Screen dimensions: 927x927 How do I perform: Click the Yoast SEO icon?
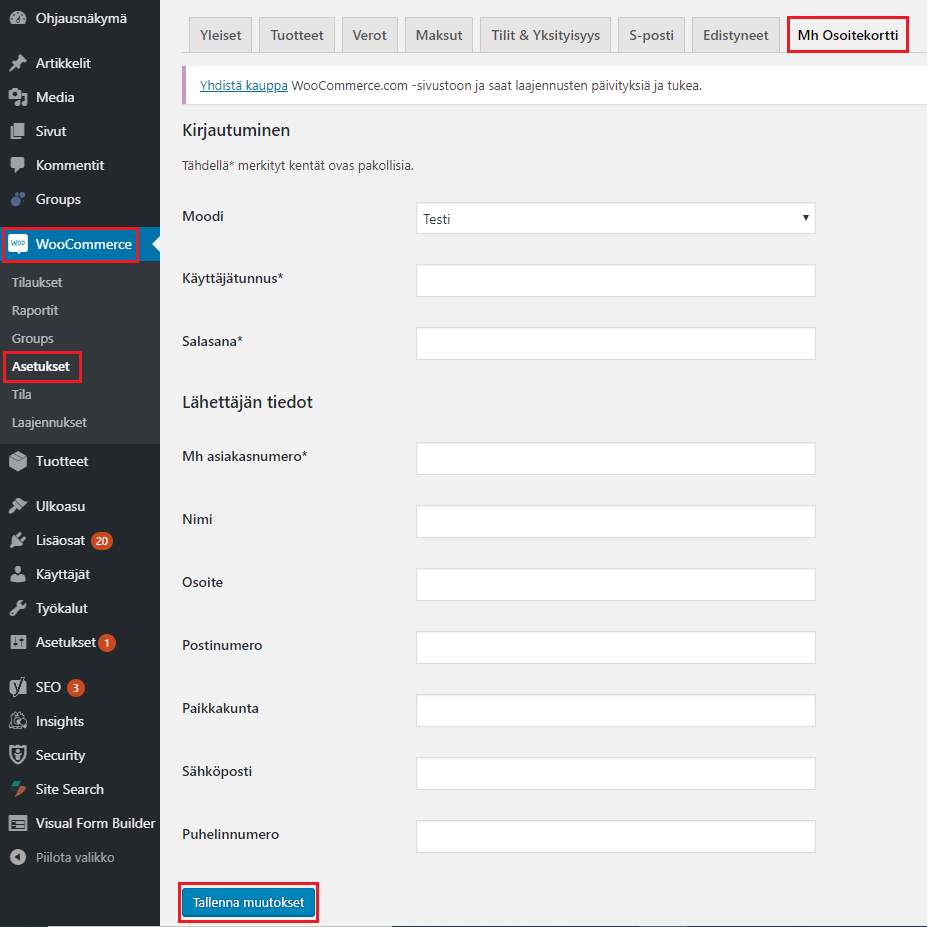click(18, 687)
